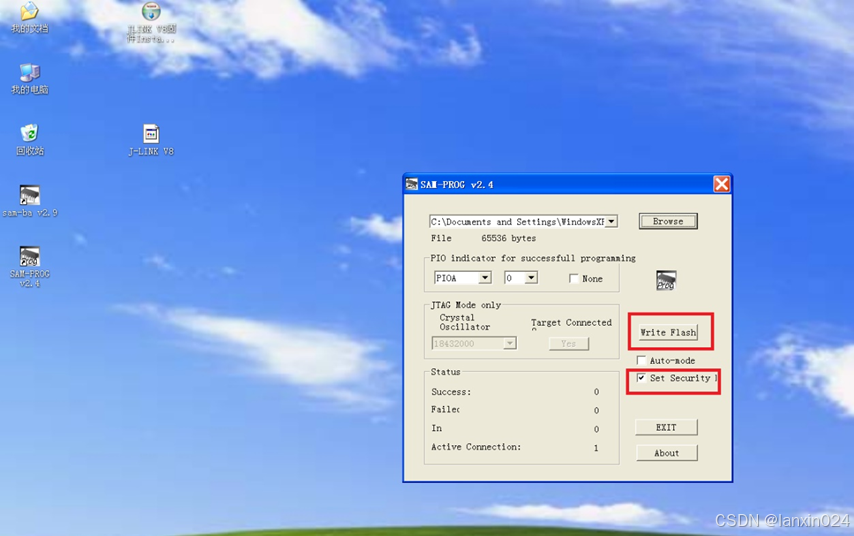Click the 'Active Connection:' status label
This screenshot has height=536, width=854.
[x=476, y=447]
